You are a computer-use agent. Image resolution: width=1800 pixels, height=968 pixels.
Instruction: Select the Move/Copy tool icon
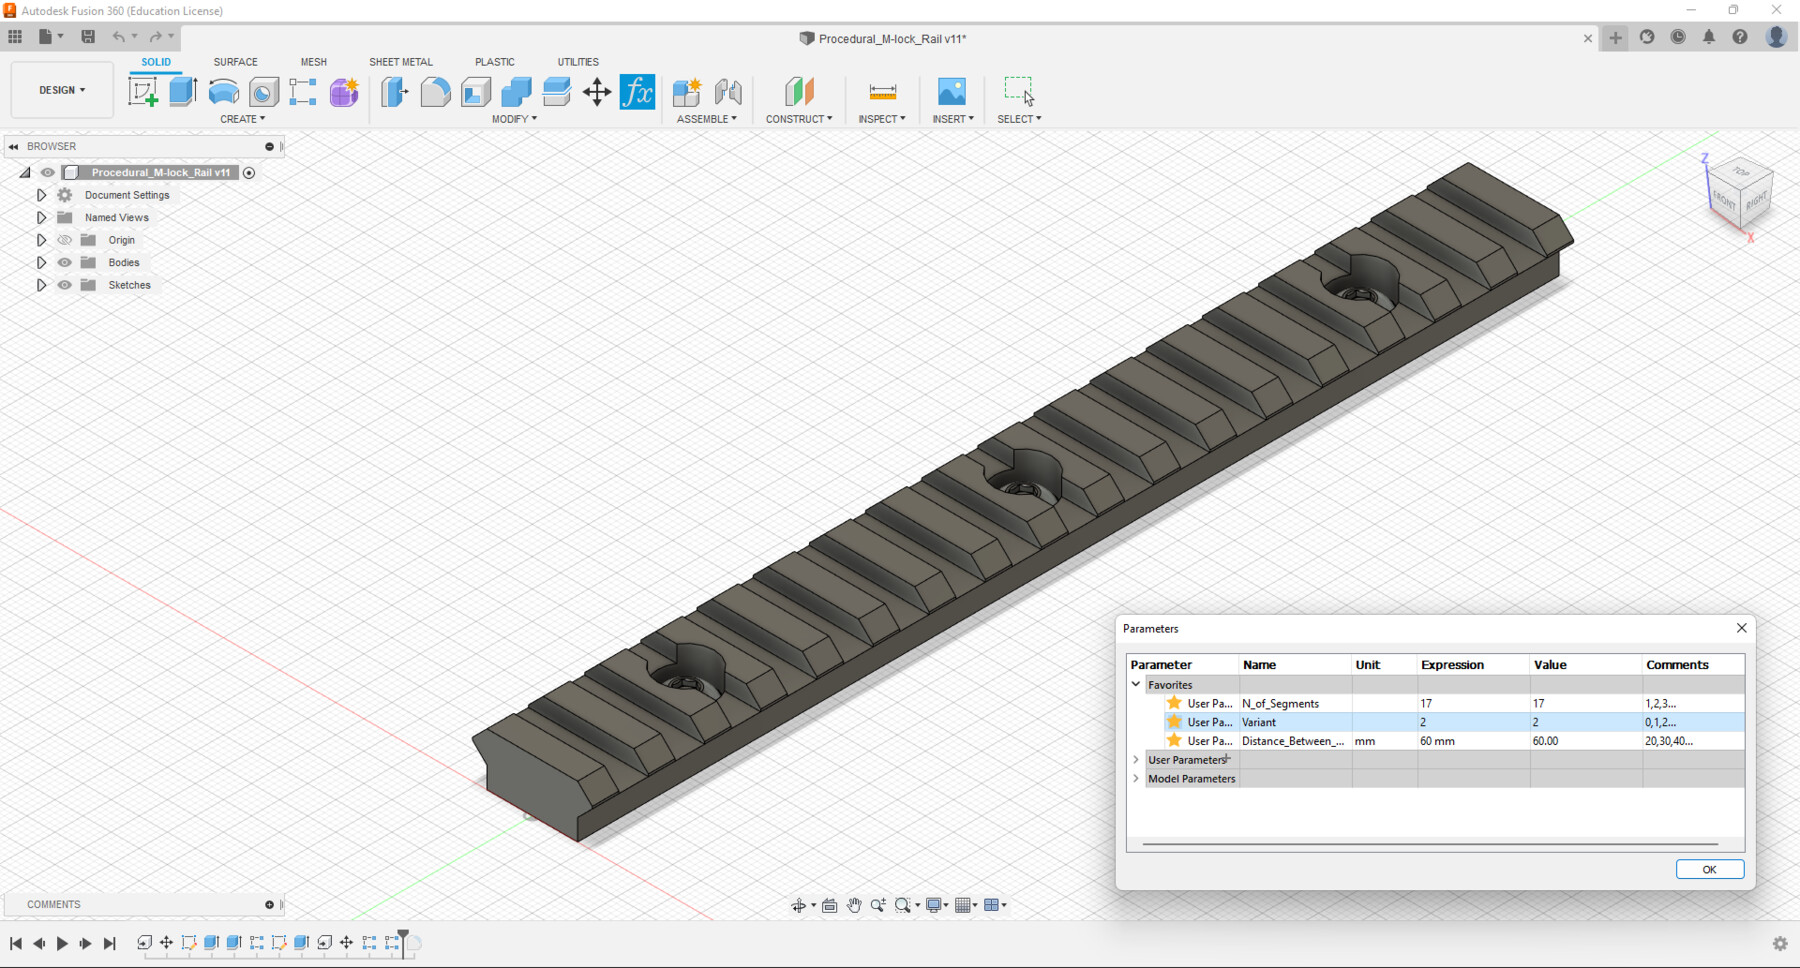tap(597, 92)
